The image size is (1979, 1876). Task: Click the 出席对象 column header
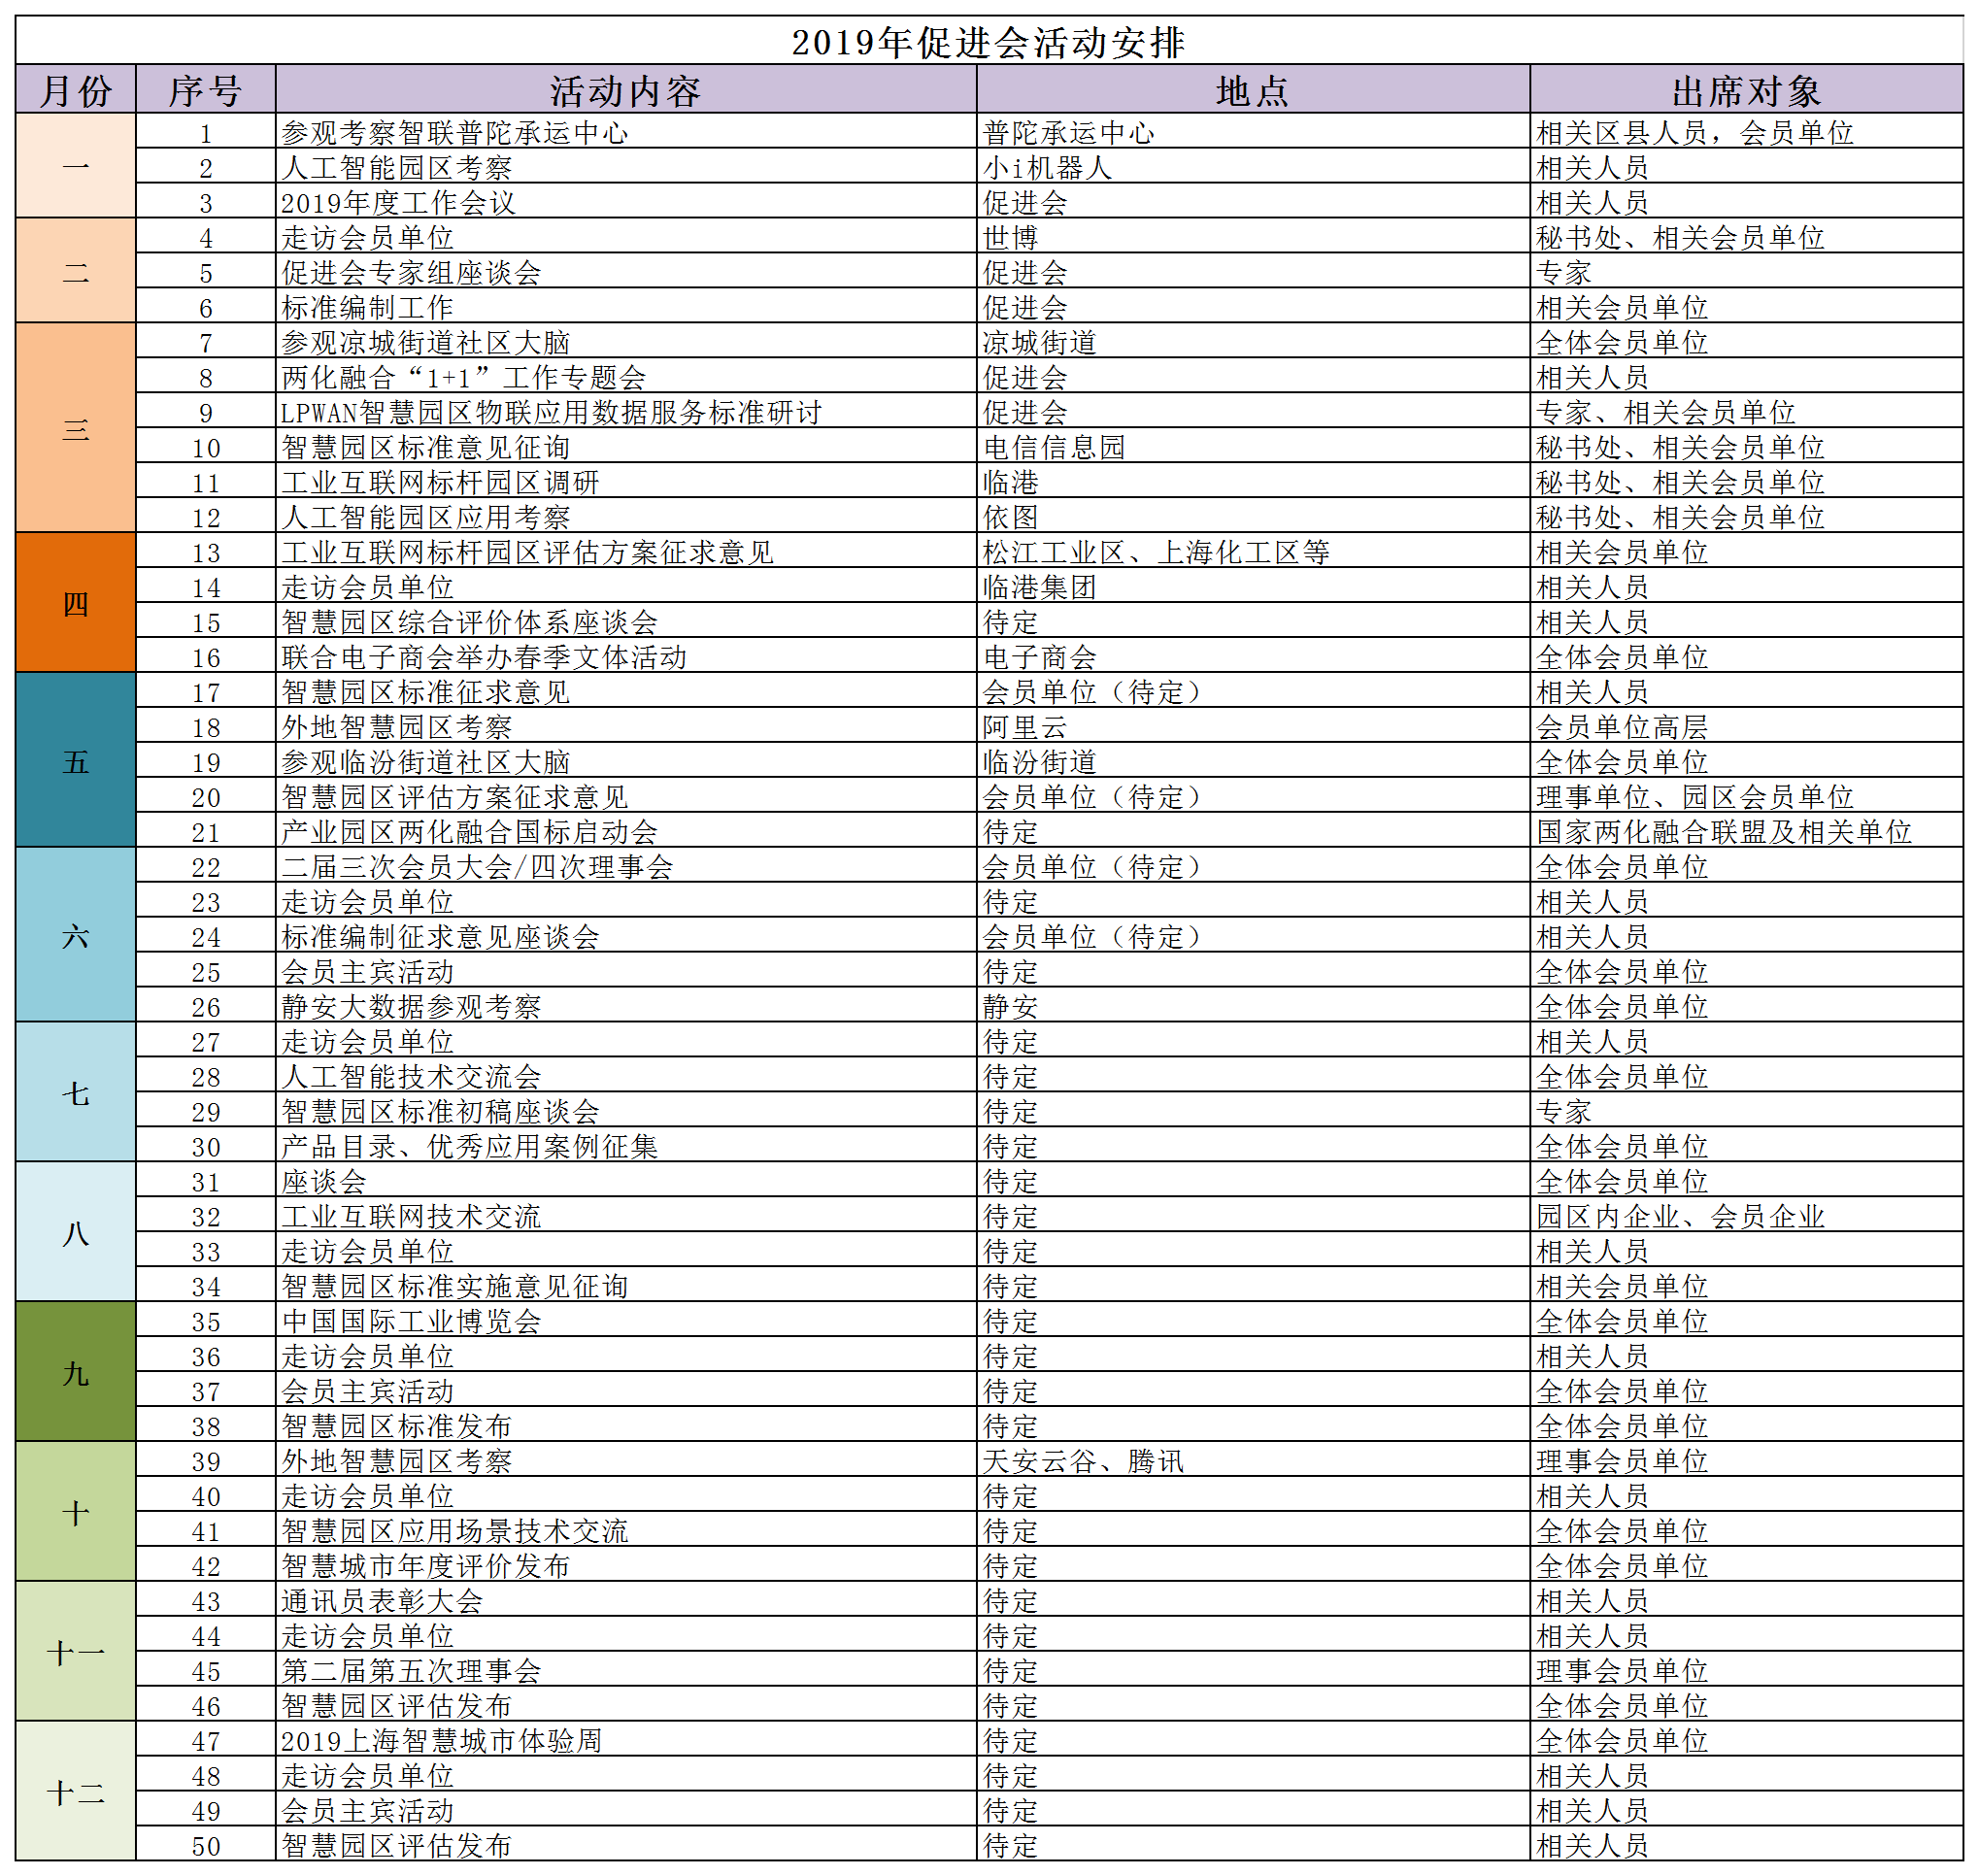tap(1746, 90)
